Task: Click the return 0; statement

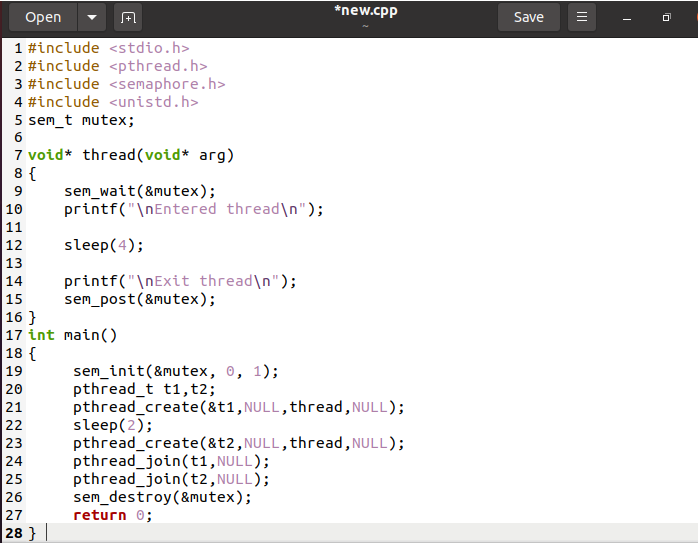Action: [113, 515]
